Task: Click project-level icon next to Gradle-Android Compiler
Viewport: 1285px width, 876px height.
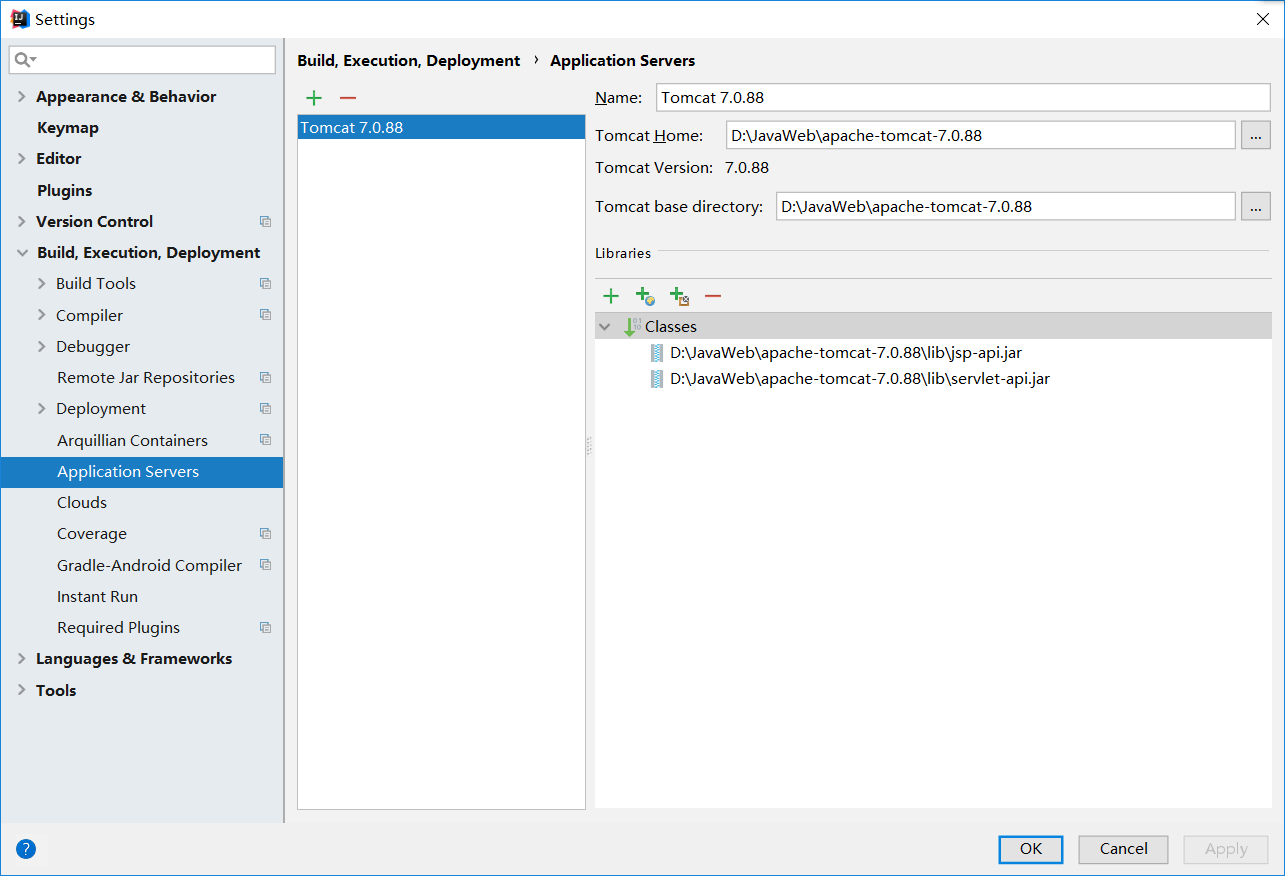Action: 265,565
